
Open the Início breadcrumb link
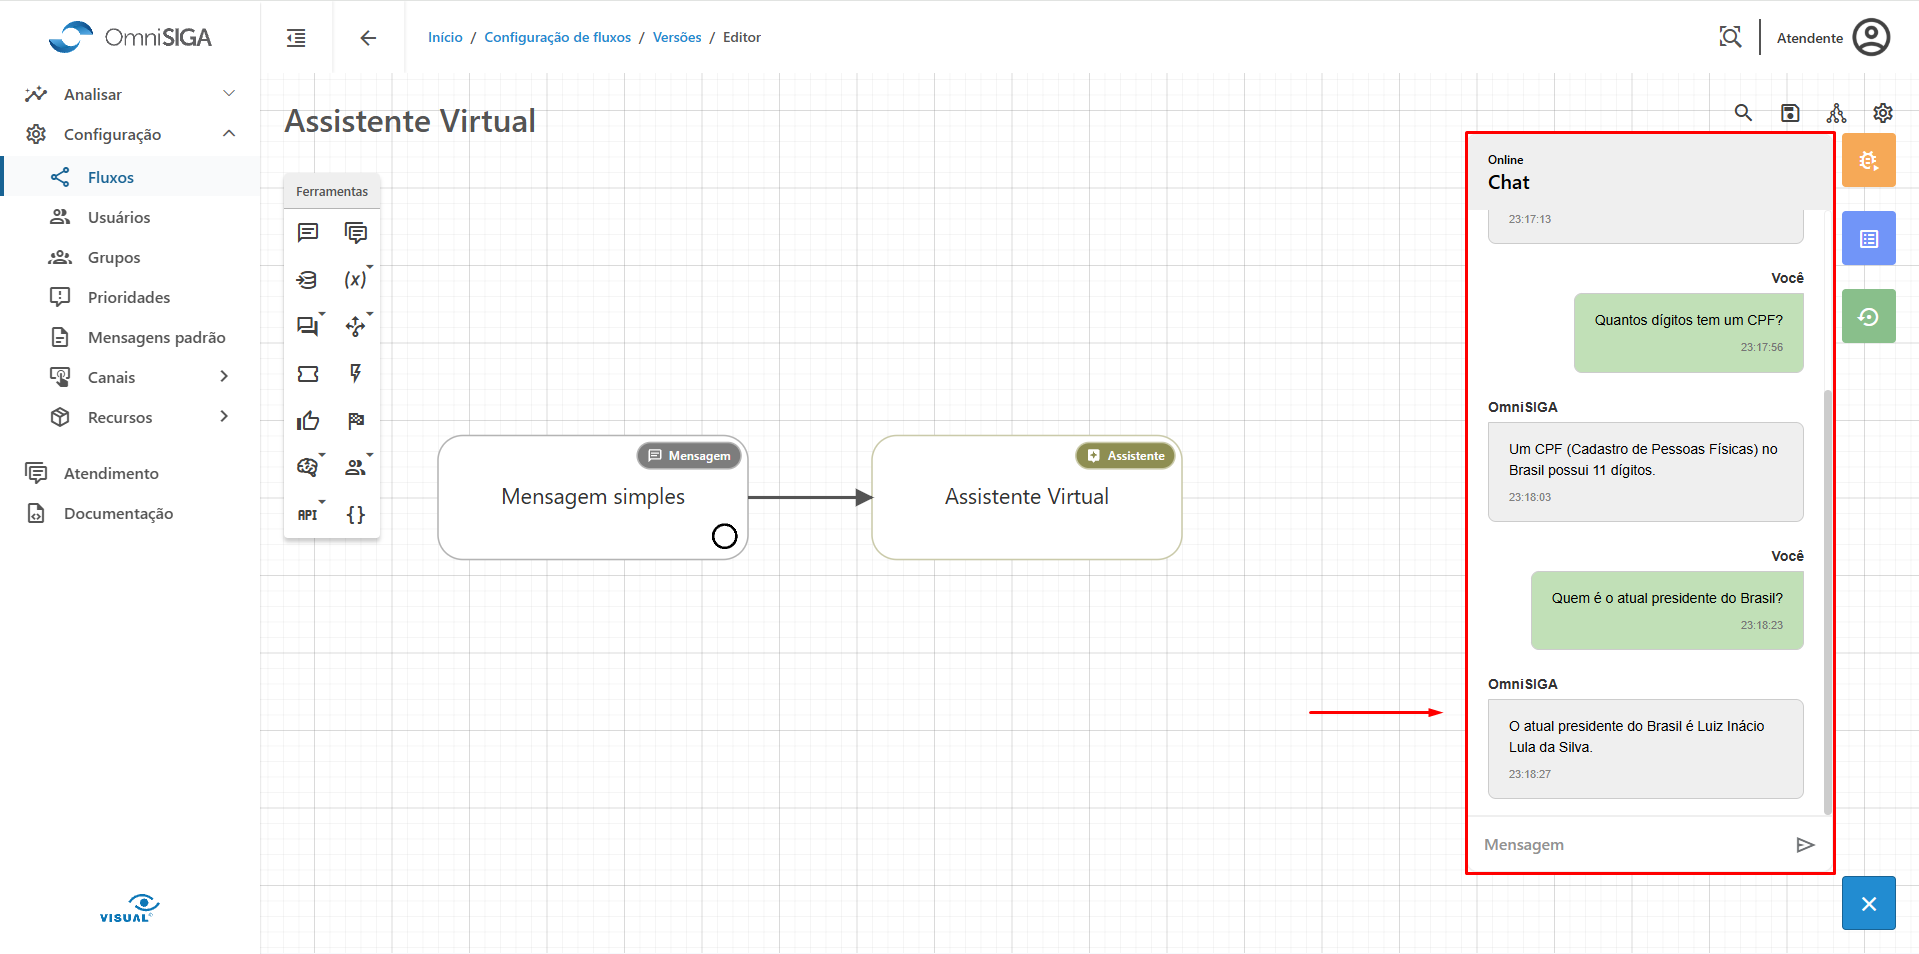(x=445, y=37)
